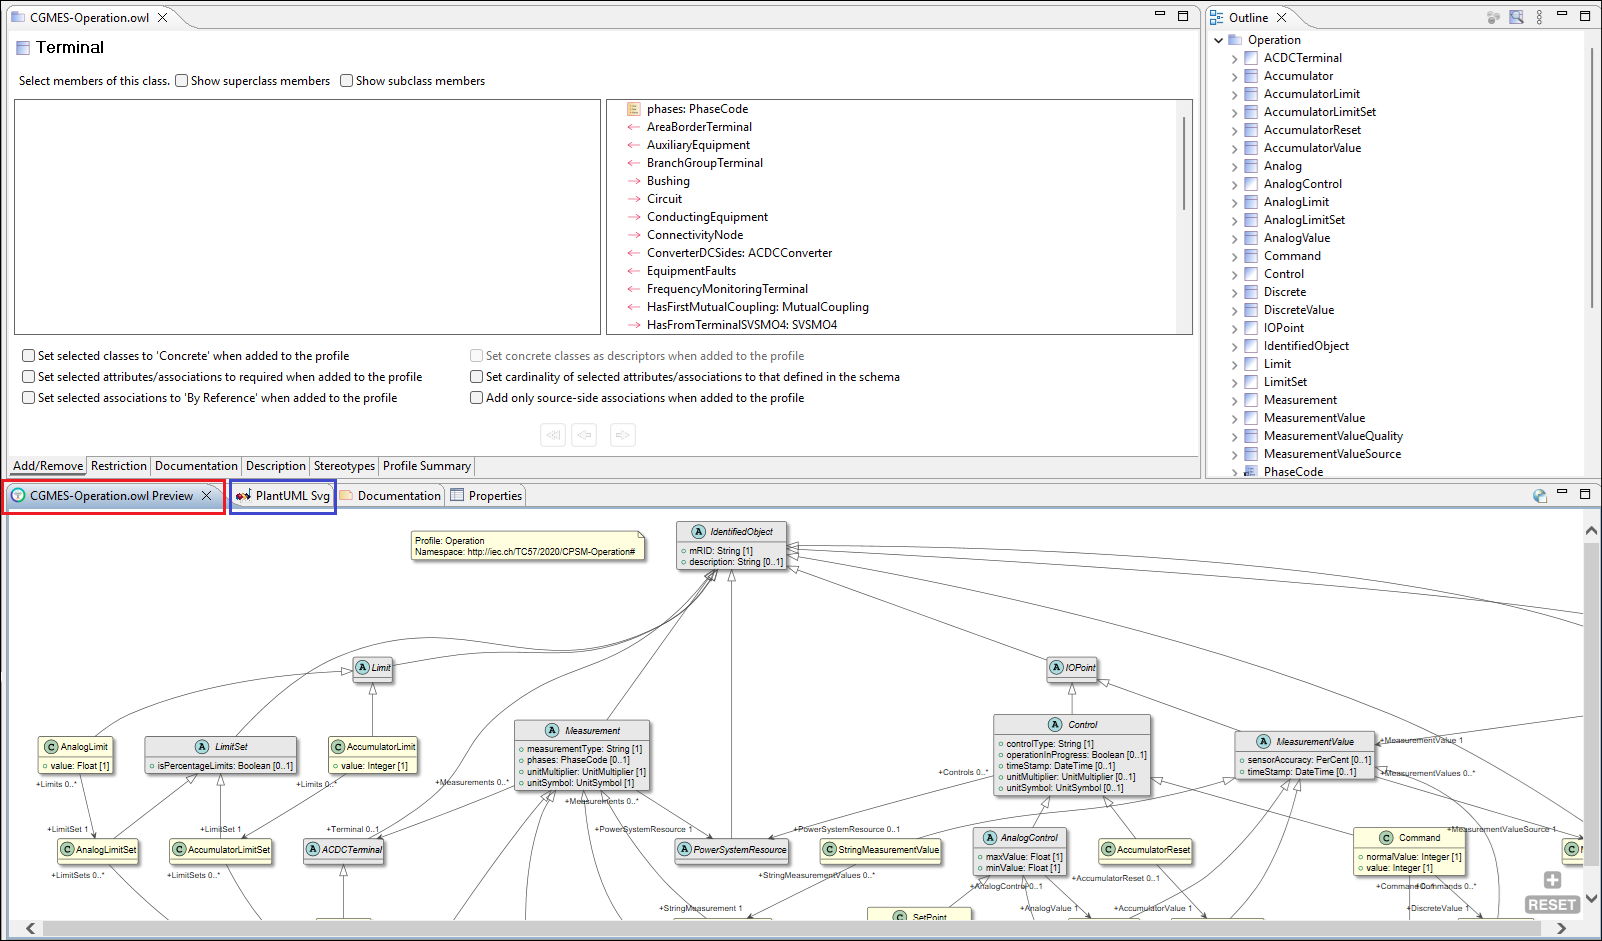Expand the IdentifiedObject node in Outline
This screenshot has width=1602, height=941.
pyautogui.click(x=1234, y=347)
